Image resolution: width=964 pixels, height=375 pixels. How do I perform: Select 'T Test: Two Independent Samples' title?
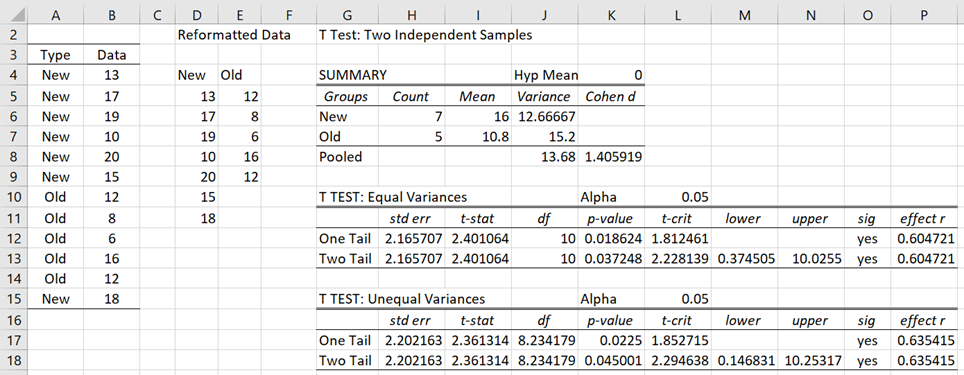(x=425, y=35)
